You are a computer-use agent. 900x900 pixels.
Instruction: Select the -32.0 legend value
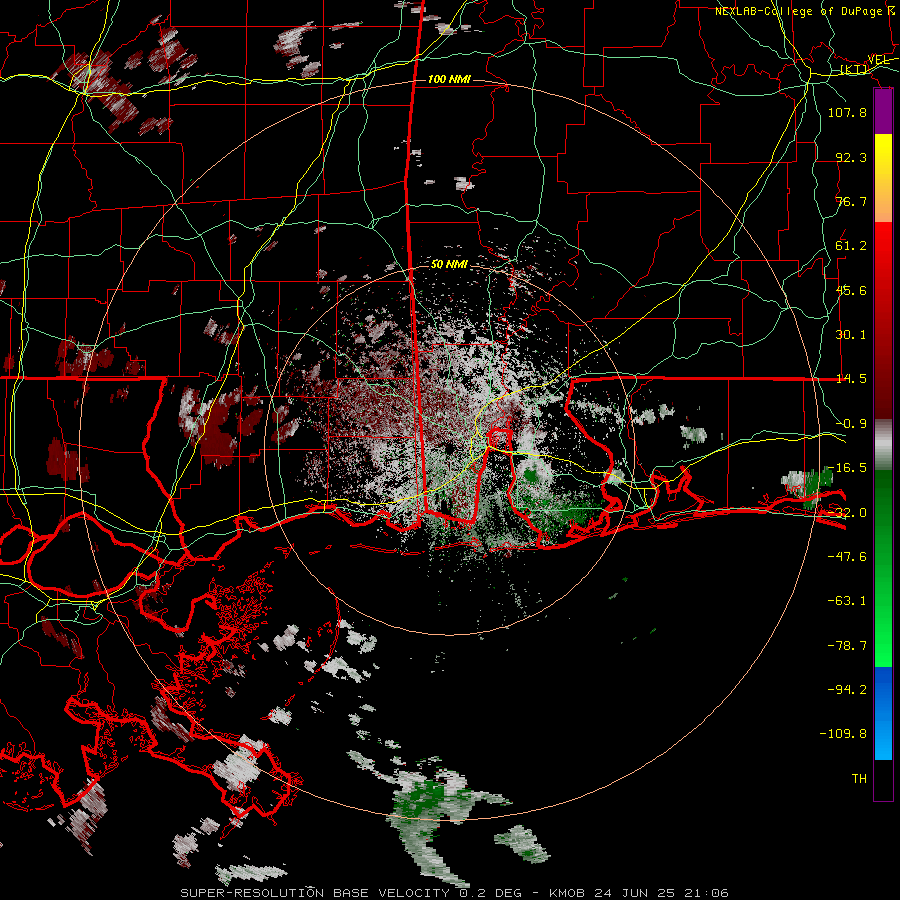pos(847,513)
